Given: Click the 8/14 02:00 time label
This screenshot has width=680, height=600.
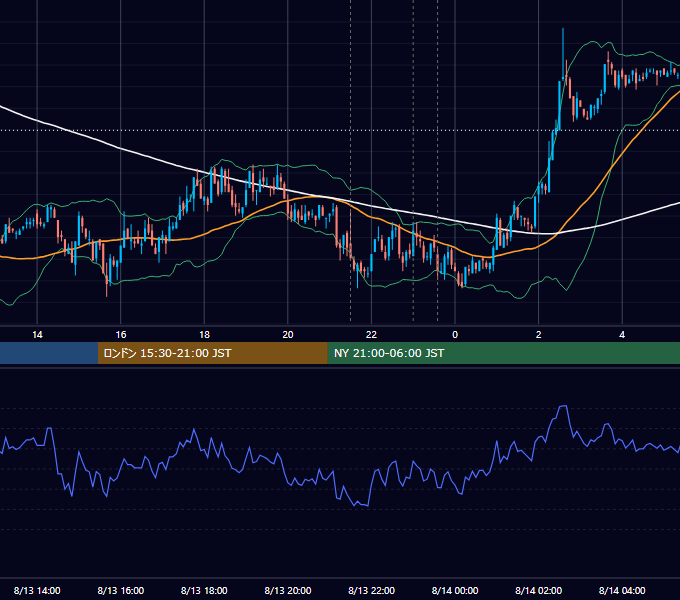Looking at the screenshot, I should pos(539,590).
